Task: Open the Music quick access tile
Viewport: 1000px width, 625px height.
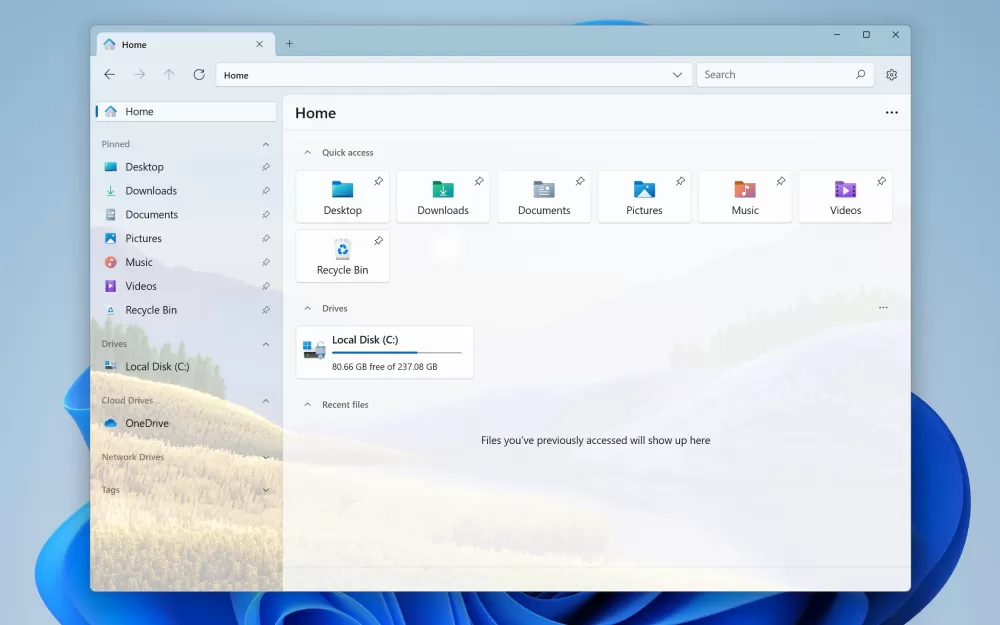Action: pyautogui.click(x=745, y=196)
